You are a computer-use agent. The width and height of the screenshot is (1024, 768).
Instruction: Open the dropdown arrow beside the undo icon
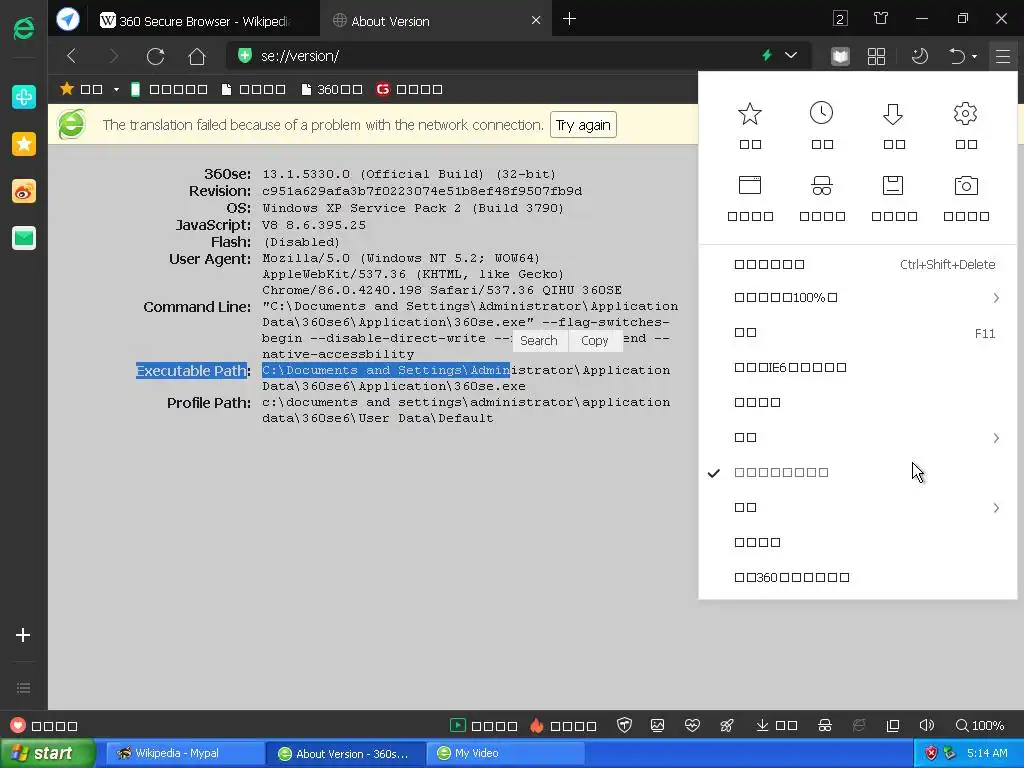(x=974, y=56)
